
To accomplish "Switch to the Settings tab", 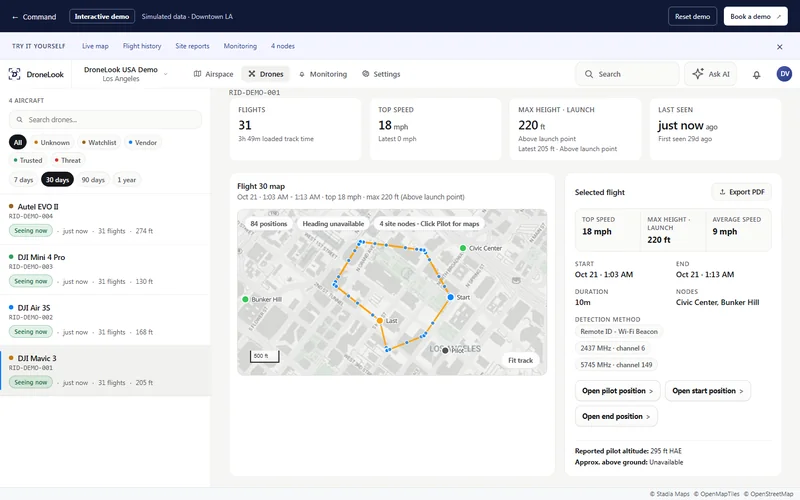I will [381, 74].
